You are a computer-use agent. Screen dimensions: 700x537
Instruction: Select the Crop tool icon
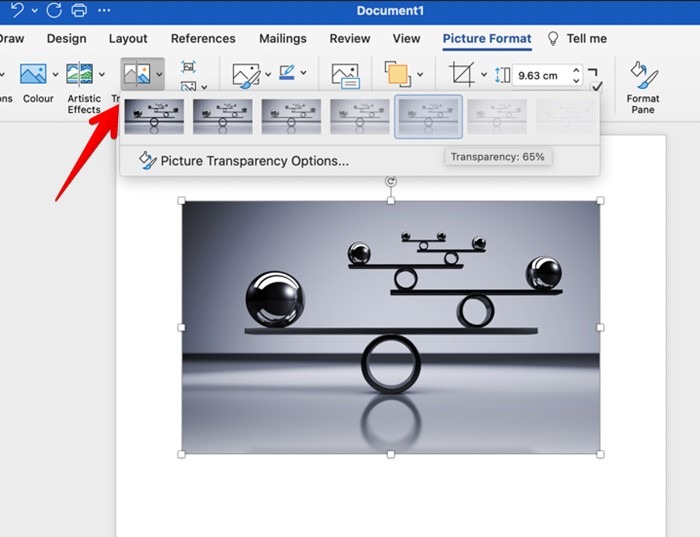pyautogui.click(x=462, y=74)
